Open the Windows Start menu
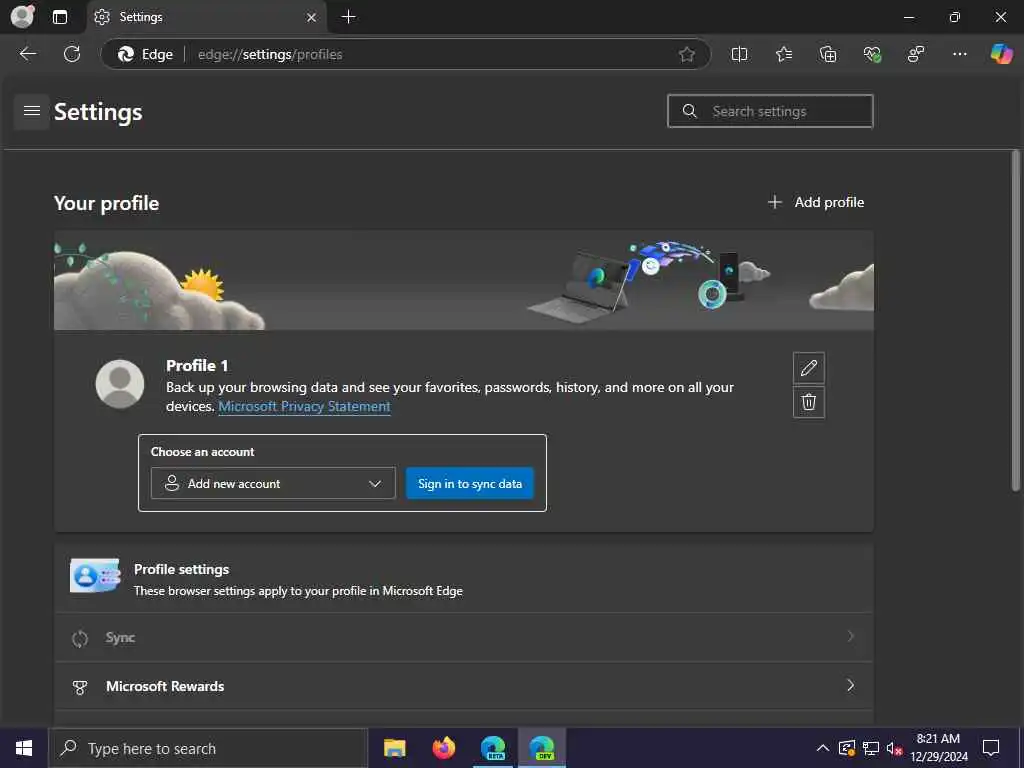 (24, 748)
